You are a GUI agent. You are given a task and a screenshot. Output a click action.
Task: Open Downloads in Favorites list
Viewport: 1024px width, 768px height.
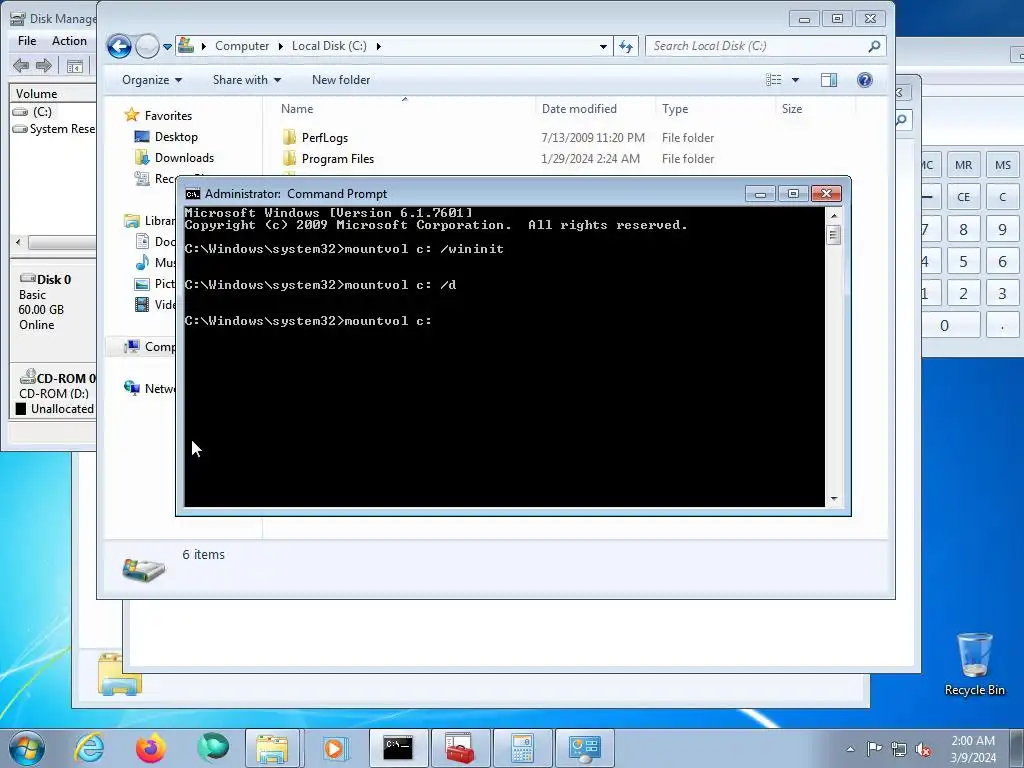184,157
